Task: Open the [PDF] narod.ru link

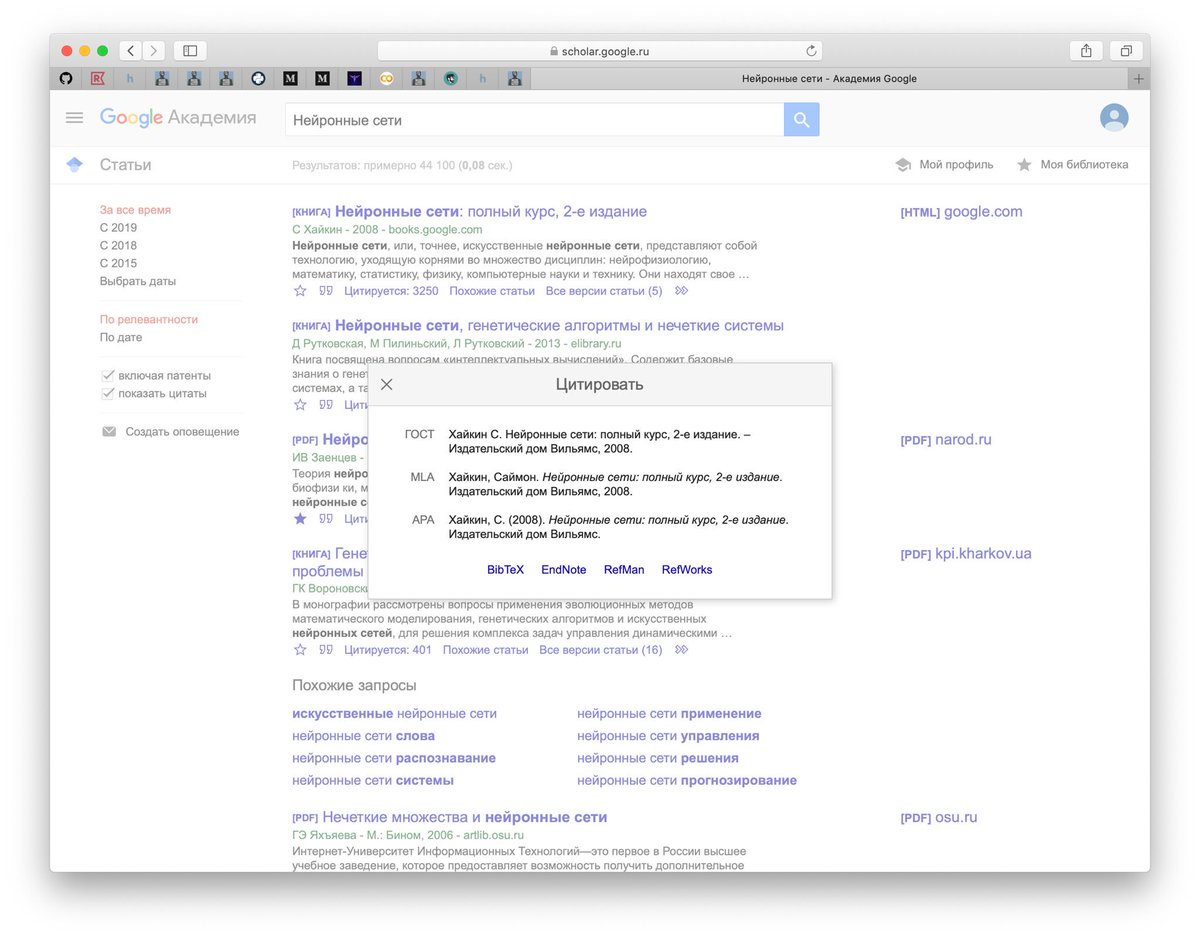Action: 946,440
